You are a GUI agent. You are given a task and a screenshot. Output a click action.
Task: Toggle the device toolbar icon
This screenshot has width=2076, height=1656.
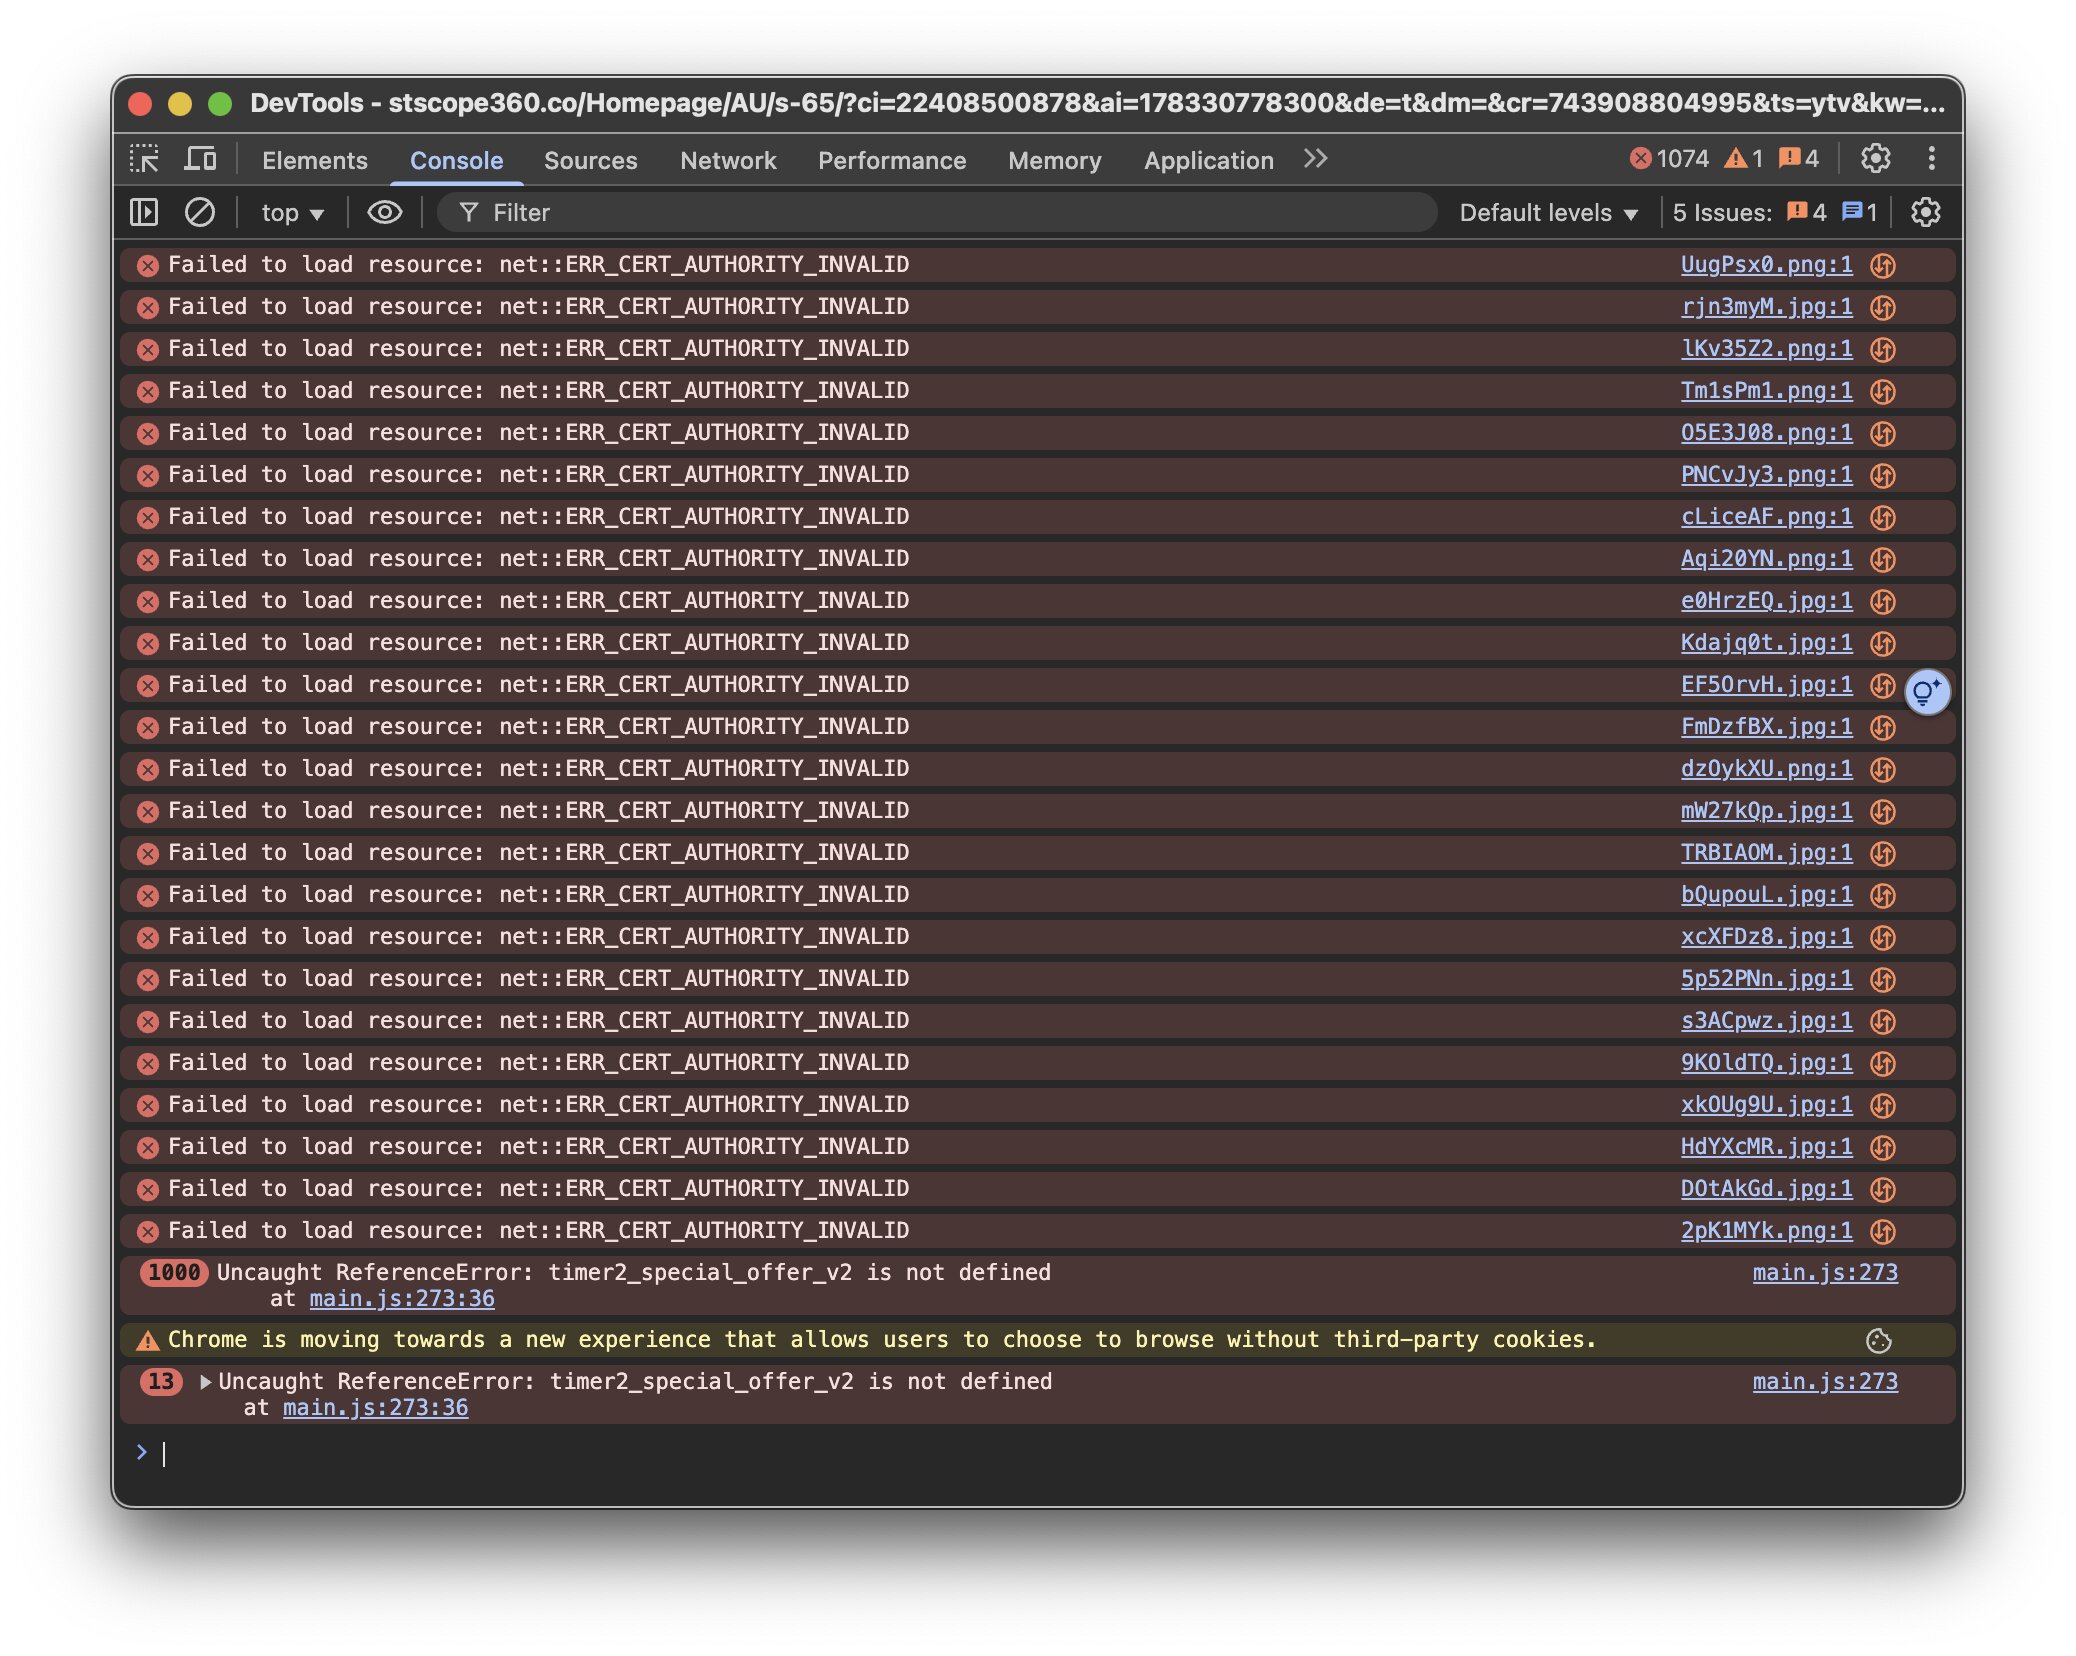point(200,159)
